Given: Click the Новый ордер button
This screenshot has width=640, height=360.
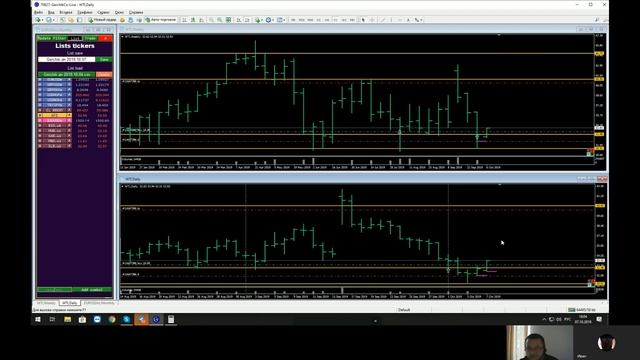Looking at the screenshot, I should (x=102, y=20).
